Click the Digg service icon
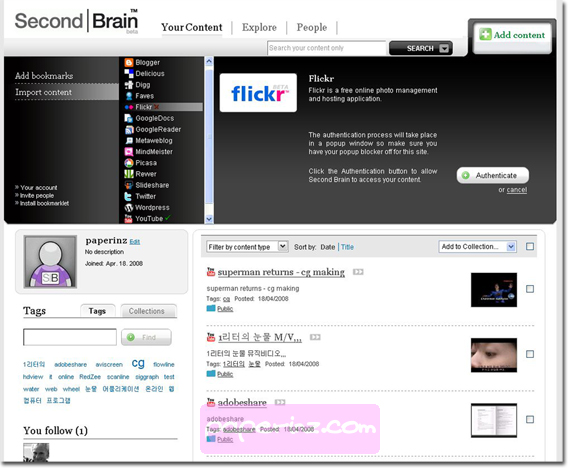 pos(129,85)
